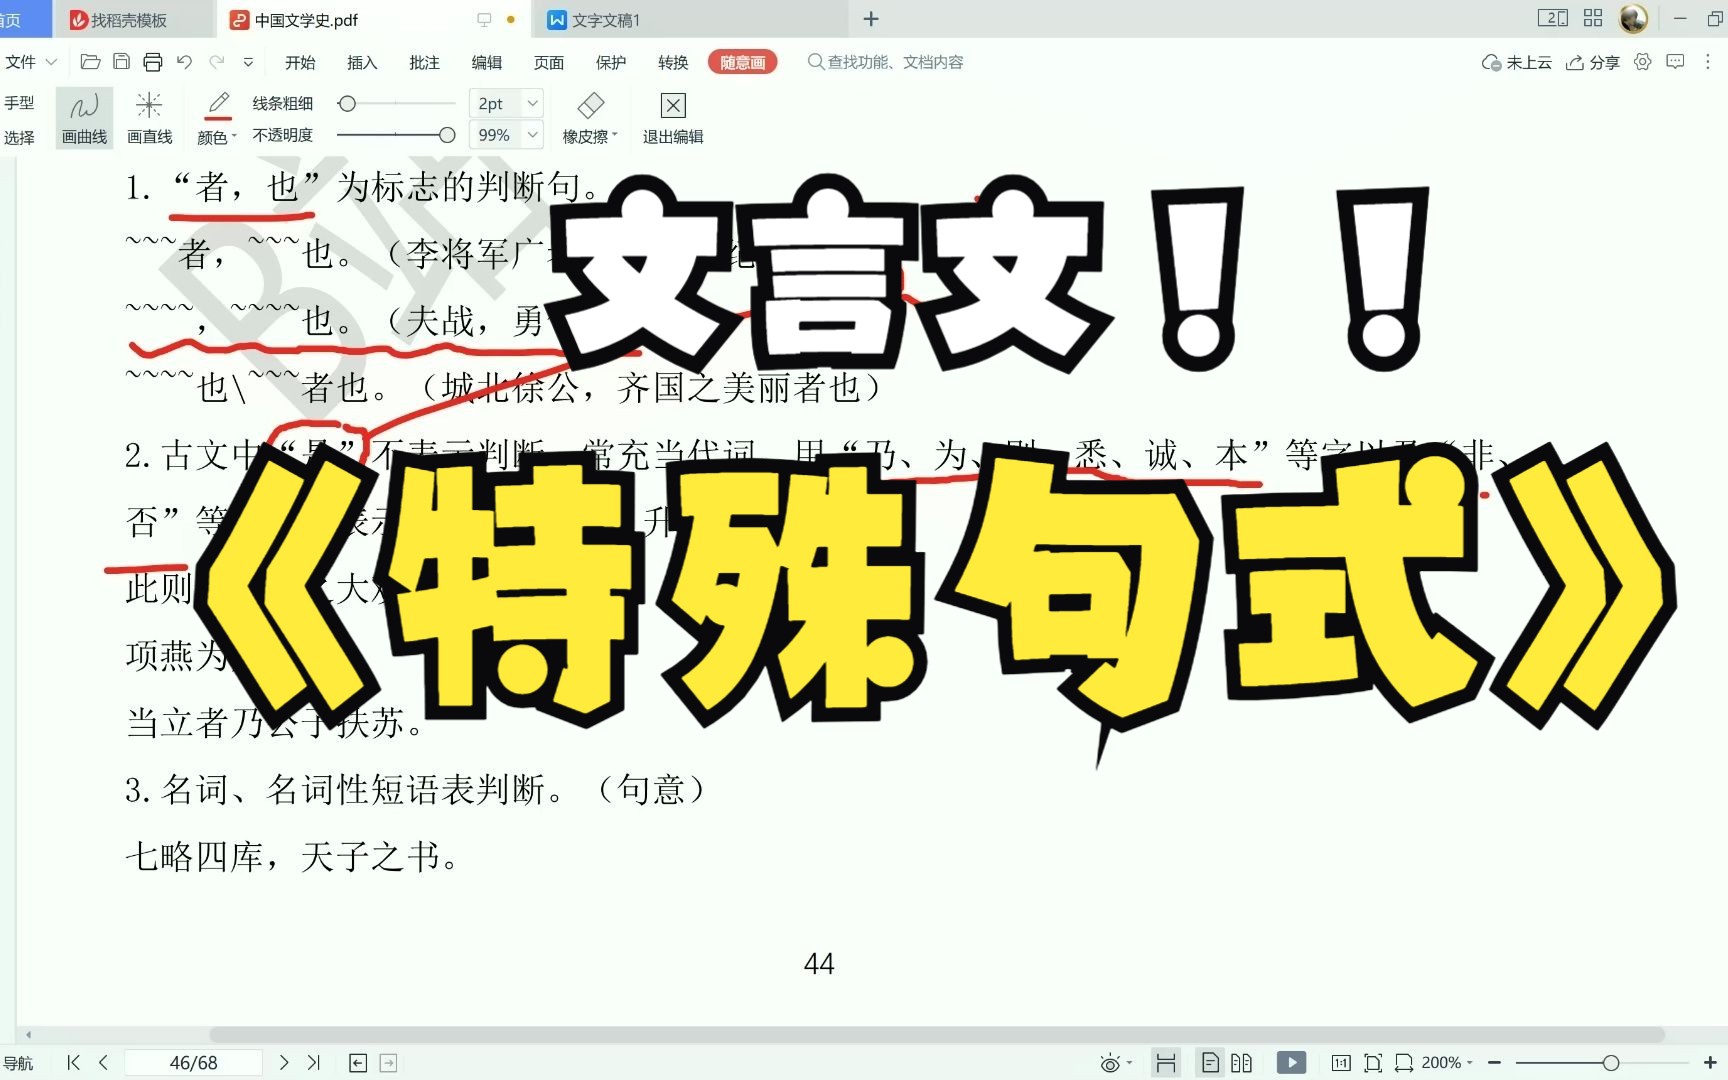Select the 画直线 straight line tool
The image size is (1728, 1080).
[149, 115]
